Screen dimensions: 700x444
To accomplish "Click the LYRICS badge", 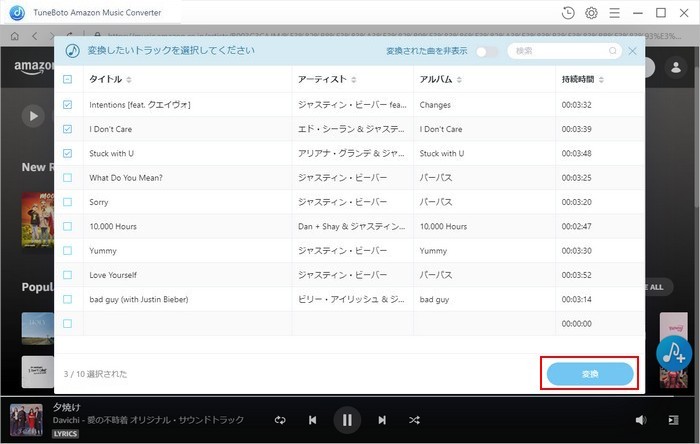I will coord(65,434).
